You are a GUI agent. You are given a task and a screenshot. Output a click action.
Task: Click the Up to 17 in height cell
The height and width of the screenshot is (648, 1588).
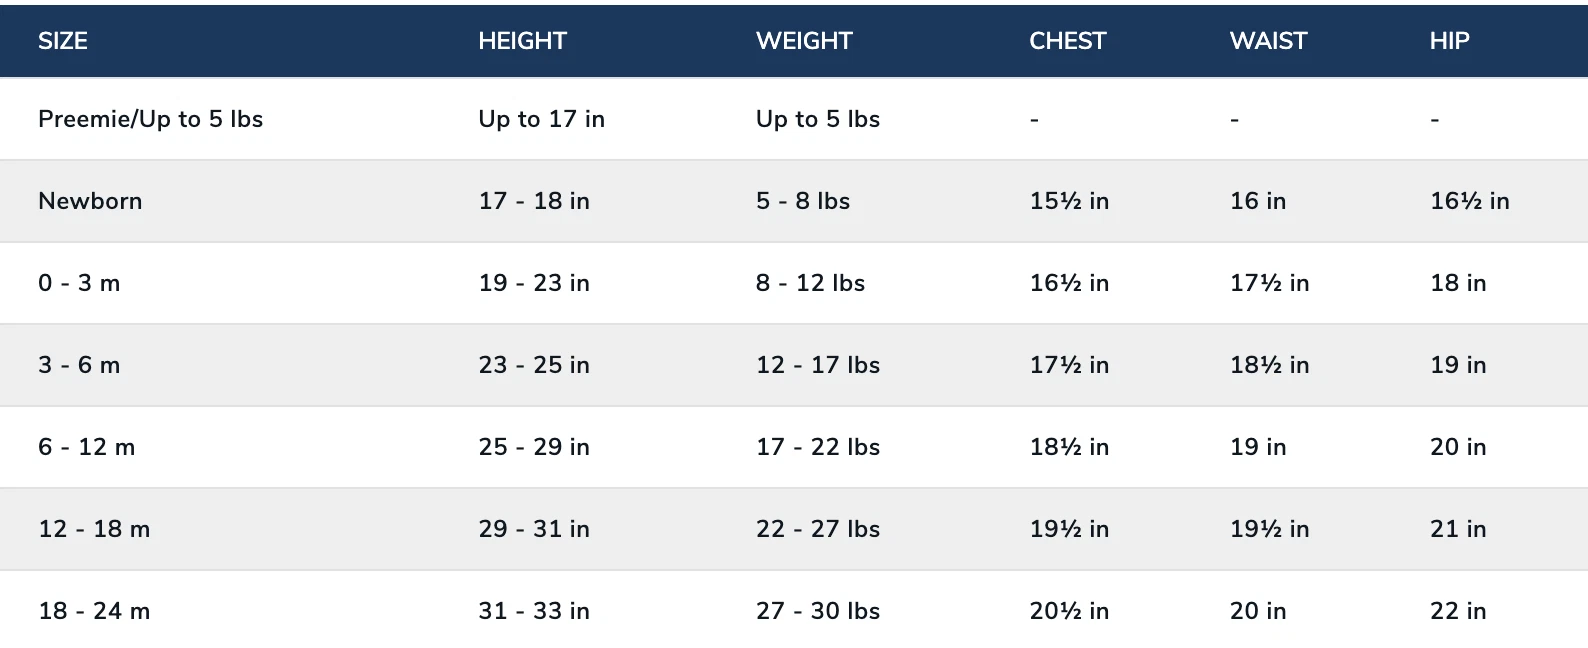(x=541, y=119)
